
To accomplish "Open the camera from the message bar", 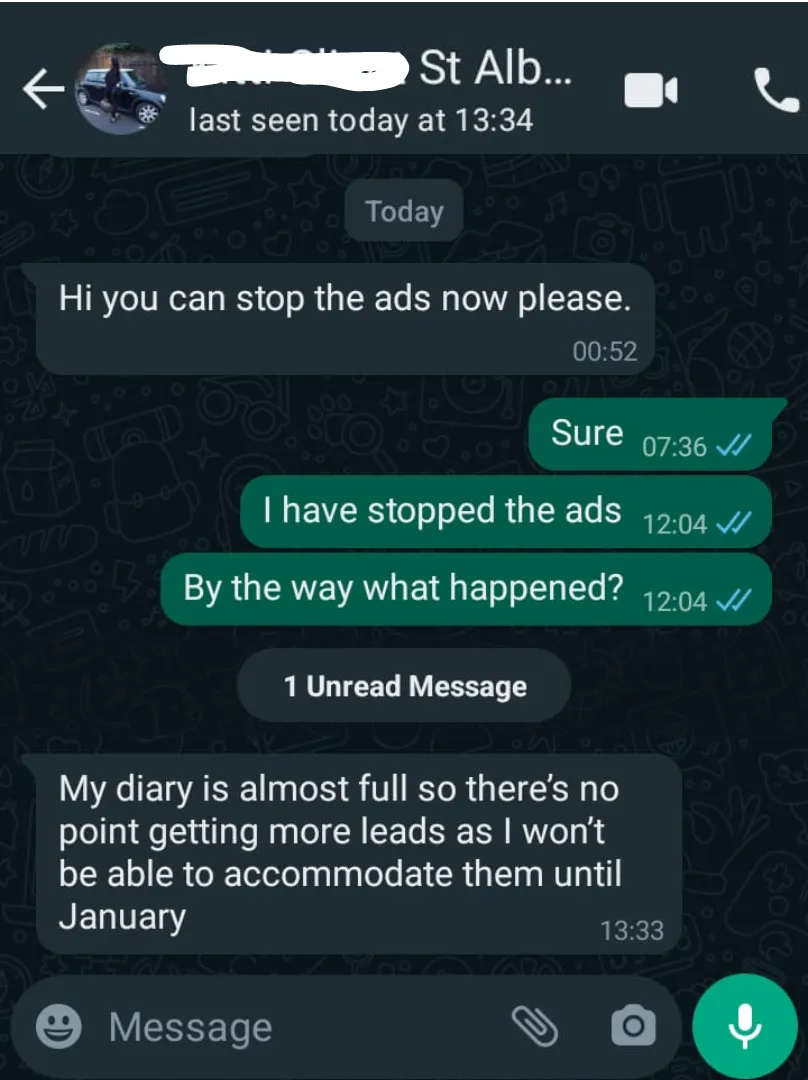I will click(x=633, y=1026).
